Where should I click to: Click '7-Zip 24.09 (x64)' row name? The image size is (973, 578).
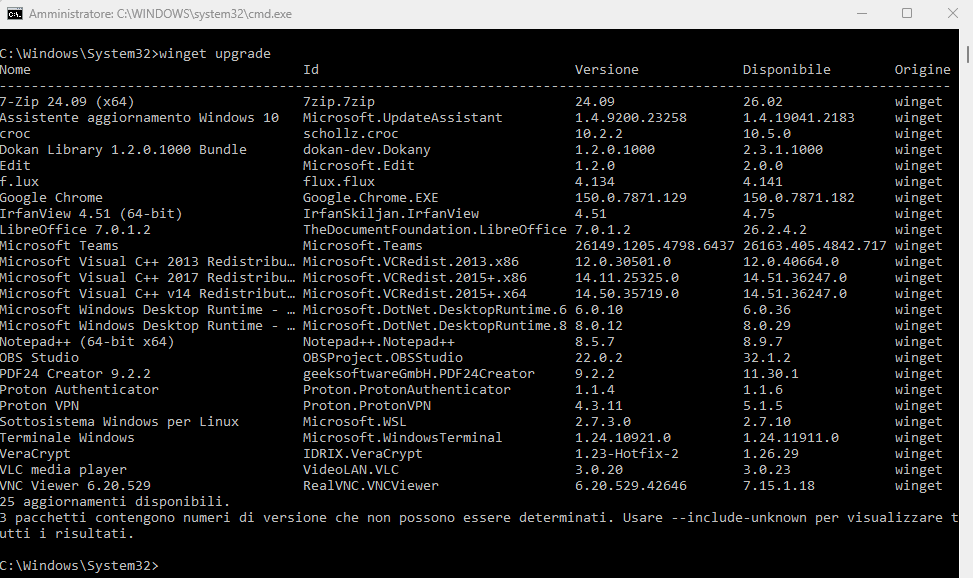(67, 101)
